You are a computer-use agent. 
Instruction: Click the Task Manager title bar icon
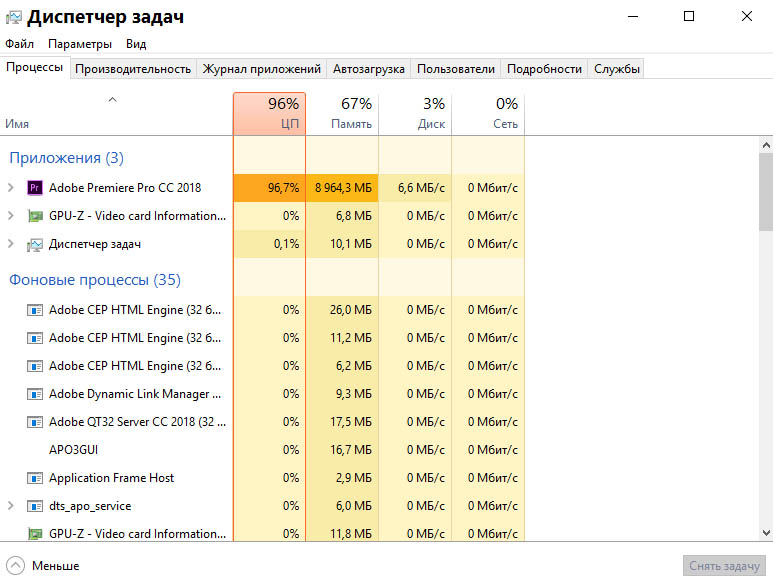(13, 18)
